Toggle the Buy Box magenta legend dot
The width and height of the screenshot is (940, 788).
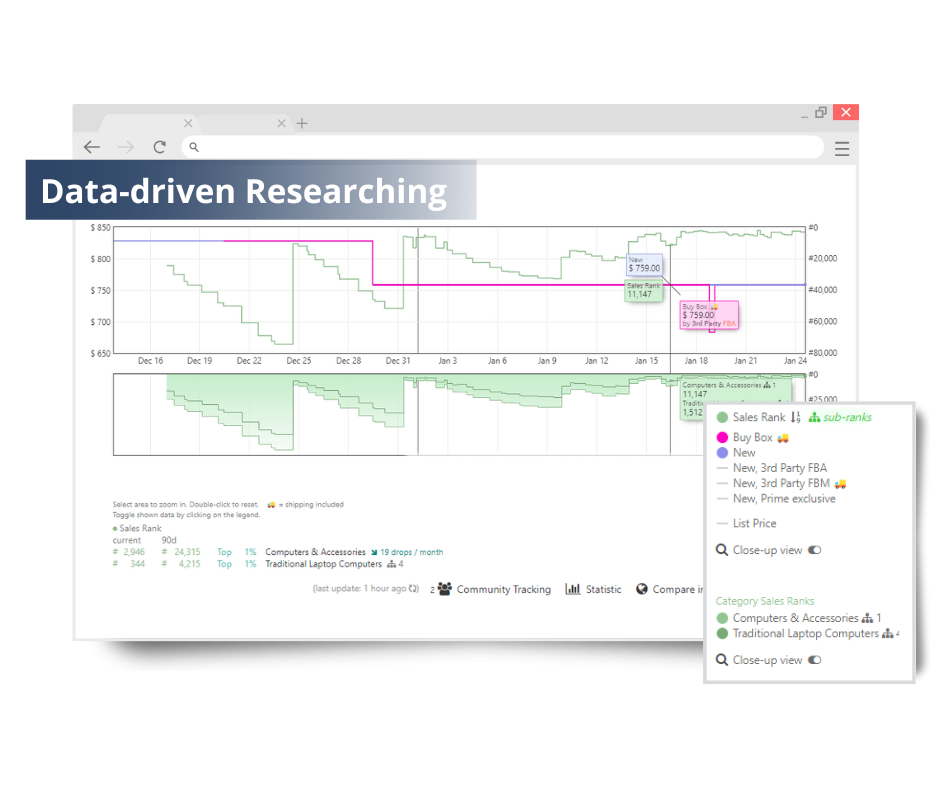pos(722,437)
